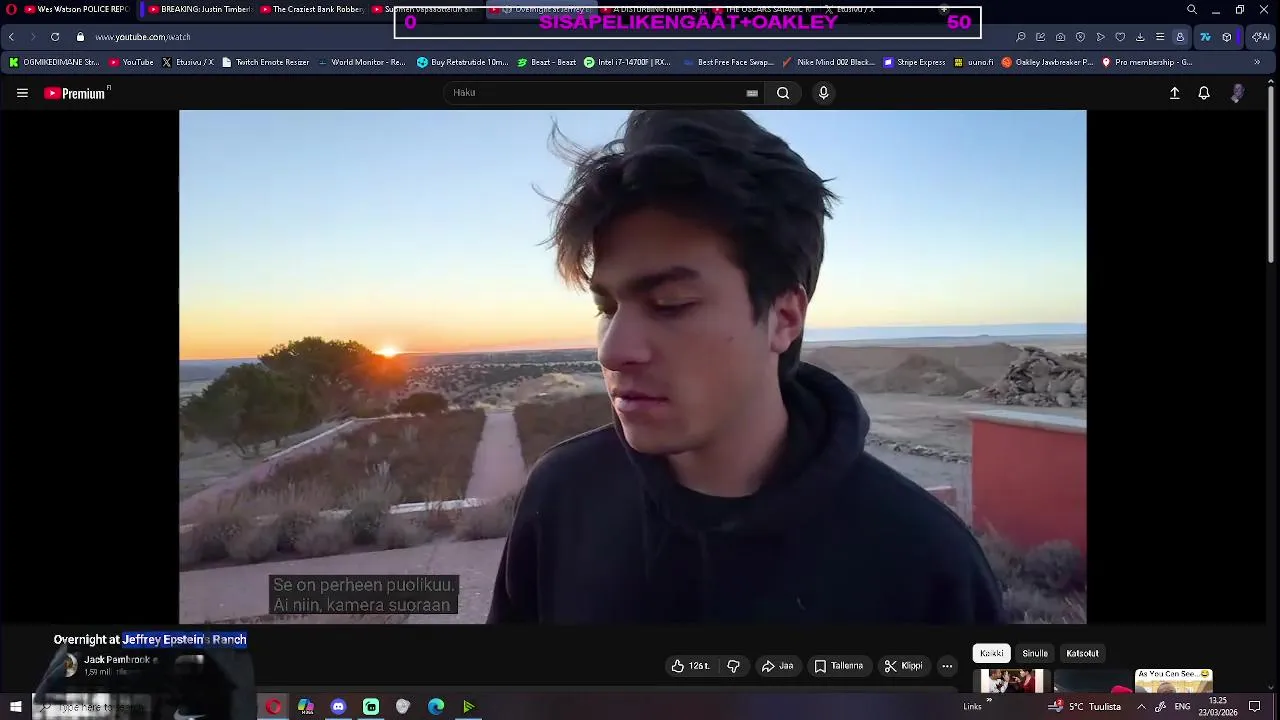This screenshot has height=720, width=1280.
Task: Go back with browser back arrow
Action: coord(11,37)
